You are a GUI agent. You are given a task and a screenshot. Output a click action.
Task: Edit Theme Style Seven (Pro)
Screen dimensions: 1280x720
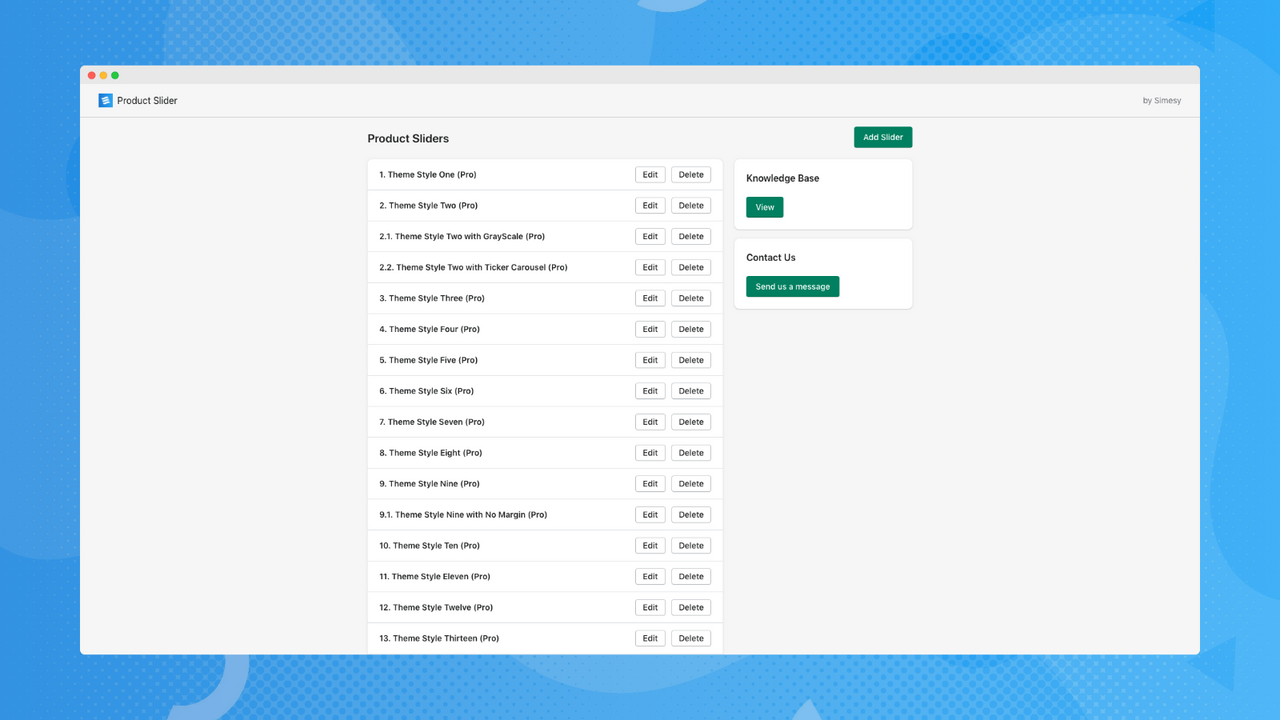(649, 421)
